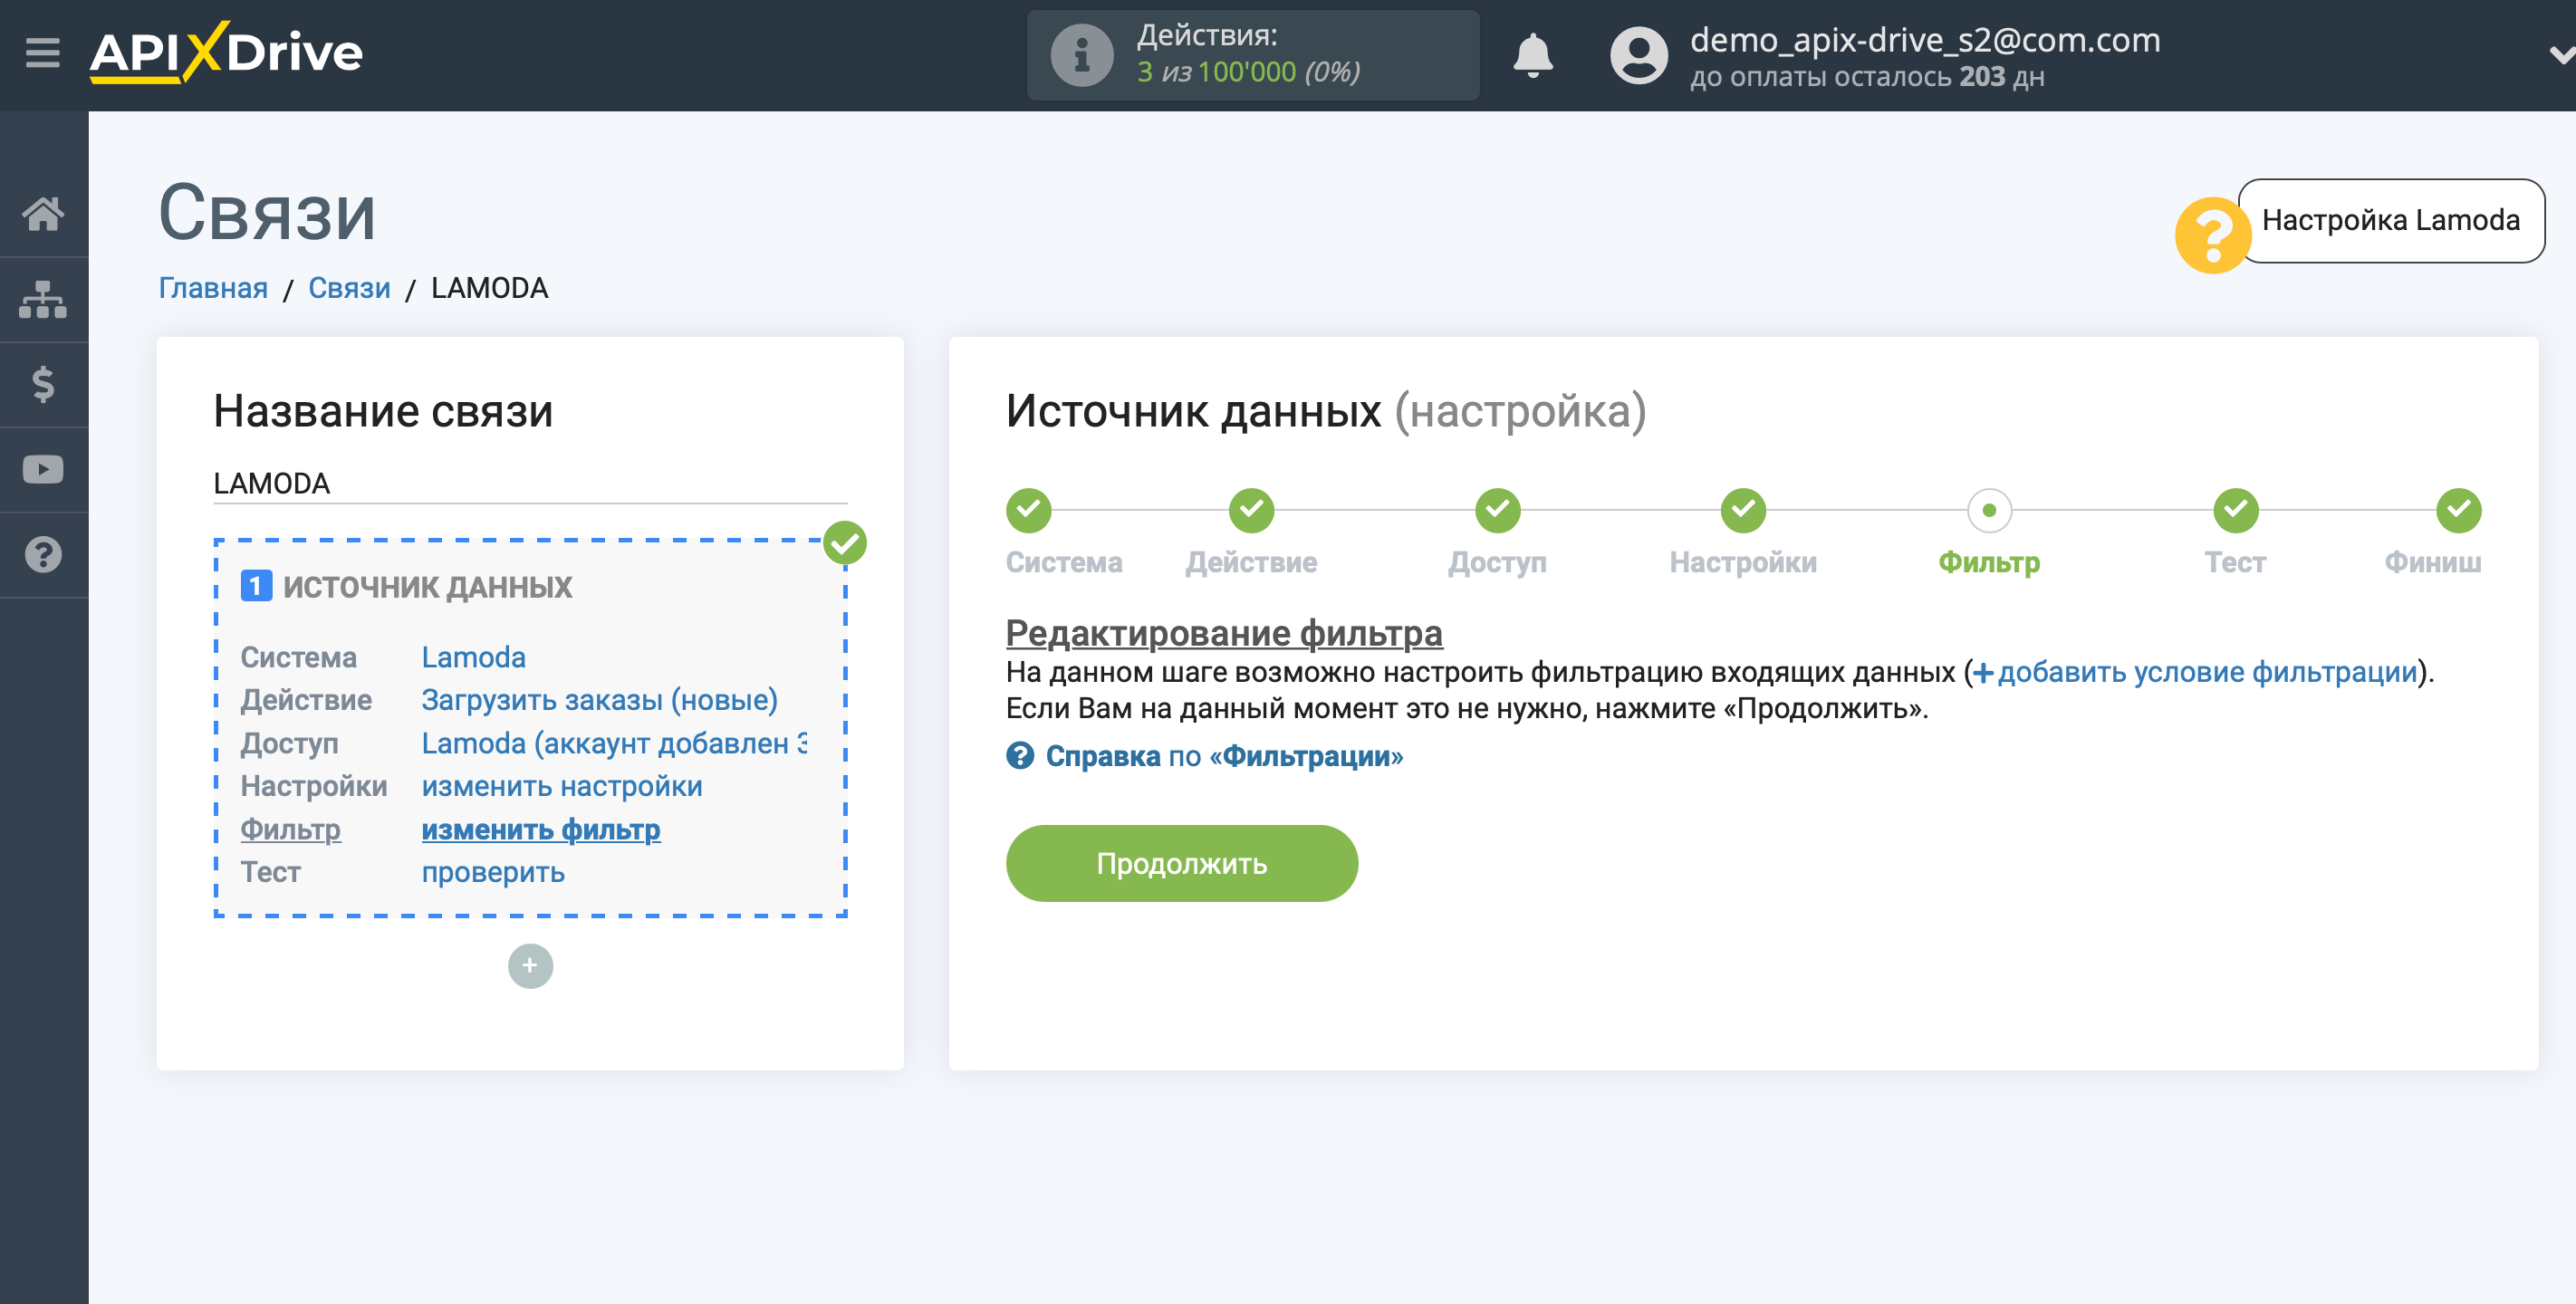Image resolution: width=2576 pixels, height=1304 pixels.
Task: Click the help icon next to Справка
Action: pos(1020,756)
